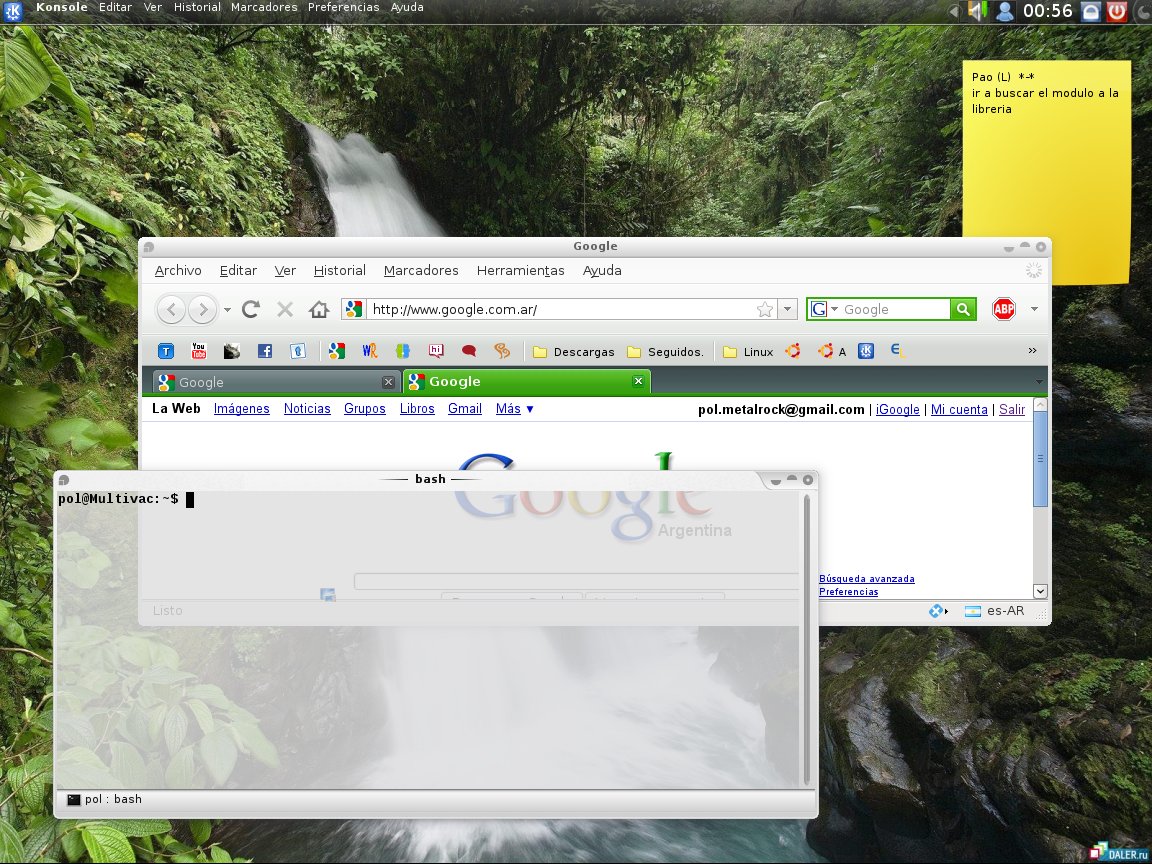Open Konsole's Preferencias menu in top panel
This screenshot has height=864, width=1152.
click(343, 7)
